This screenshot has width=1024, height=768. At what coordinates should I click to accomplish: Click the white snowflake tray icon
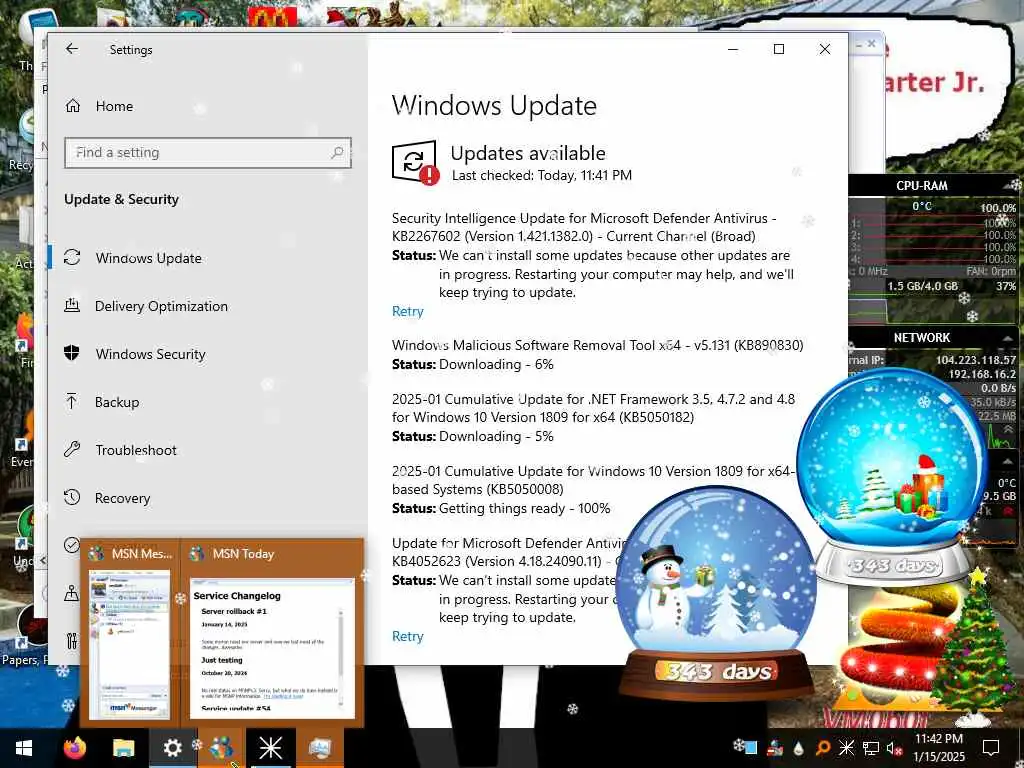(846, 748)
